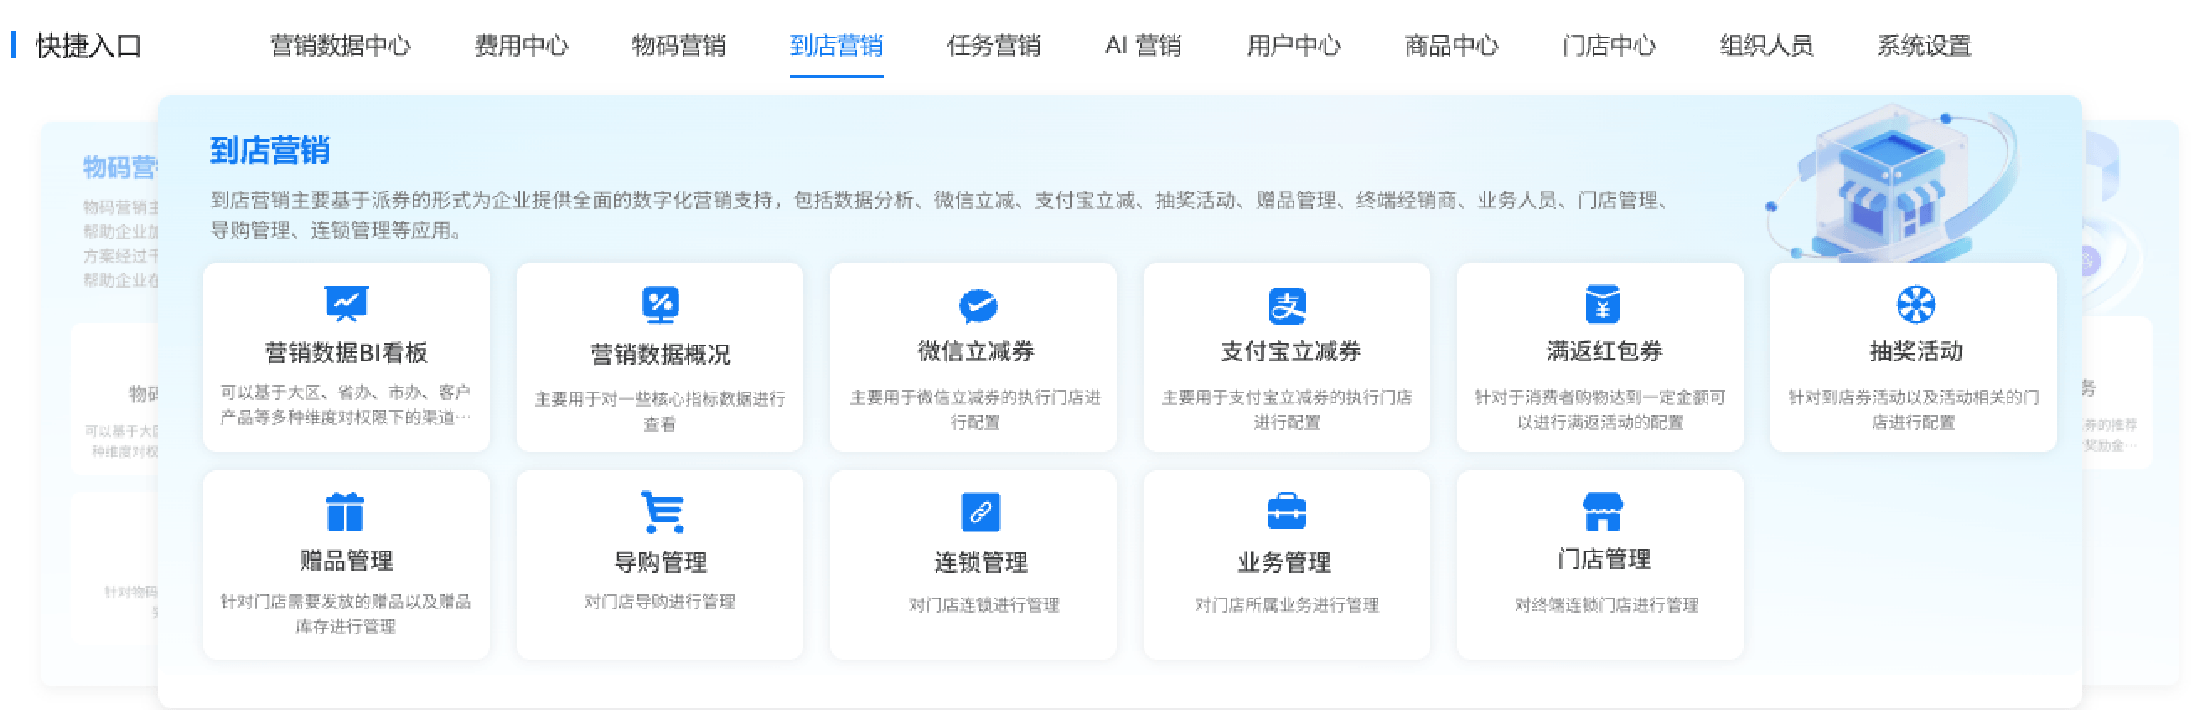Click the 支付宝立减券 Alipay icon

[1287, 305]
